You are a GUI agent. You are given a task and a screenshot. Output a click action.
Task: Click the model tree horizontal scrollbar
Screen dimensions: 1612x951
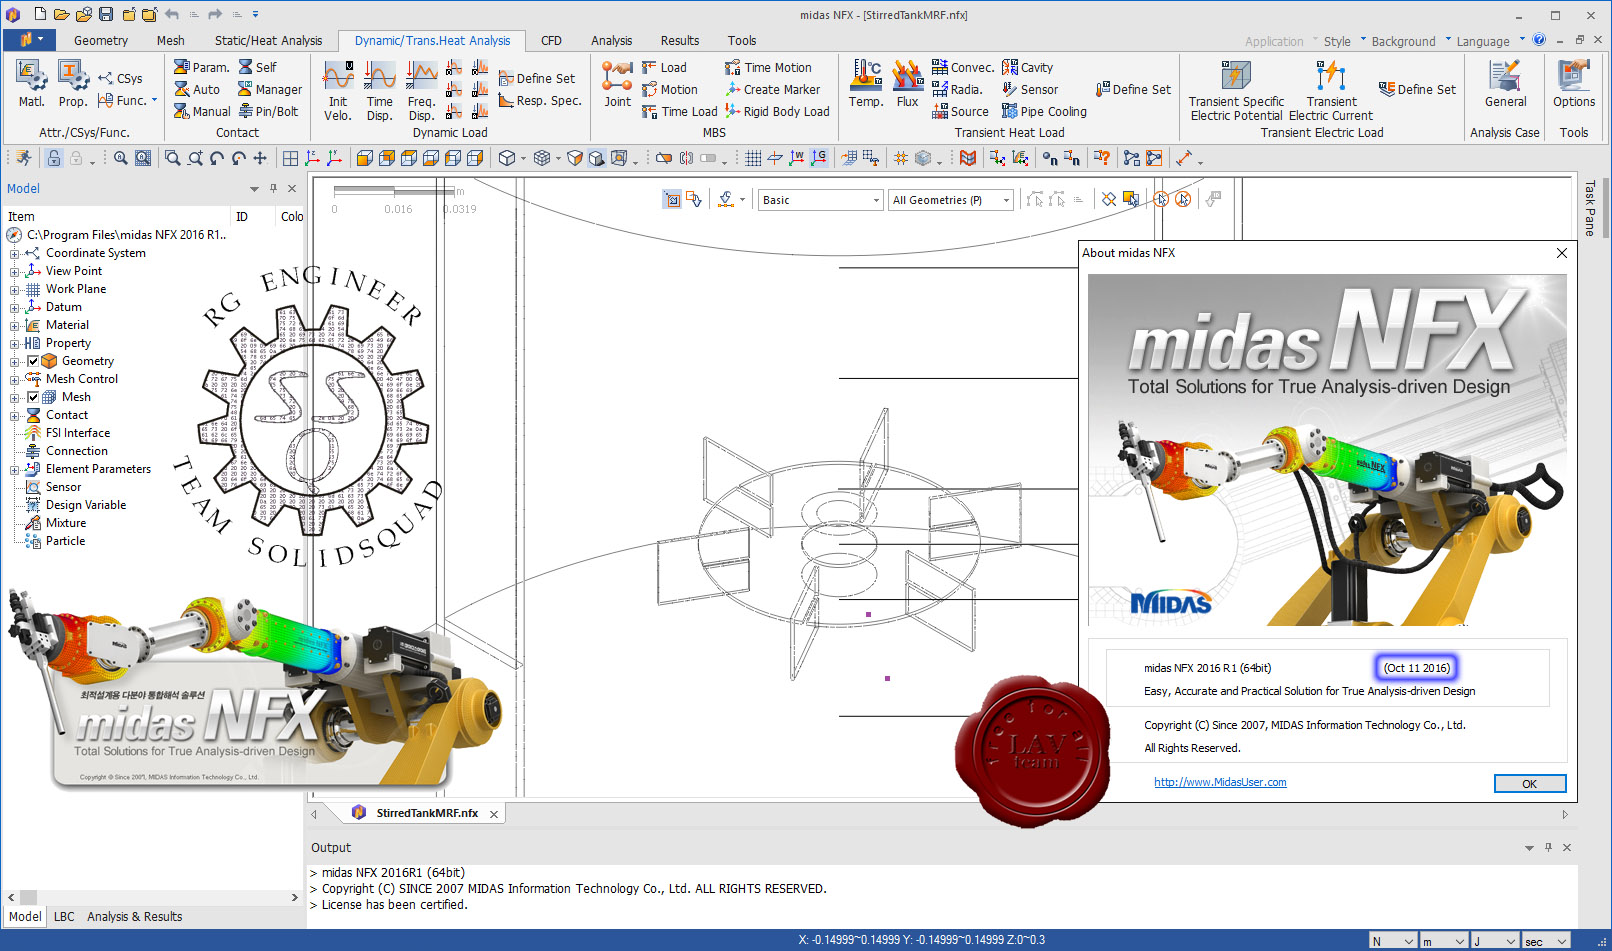pos(155,897)
